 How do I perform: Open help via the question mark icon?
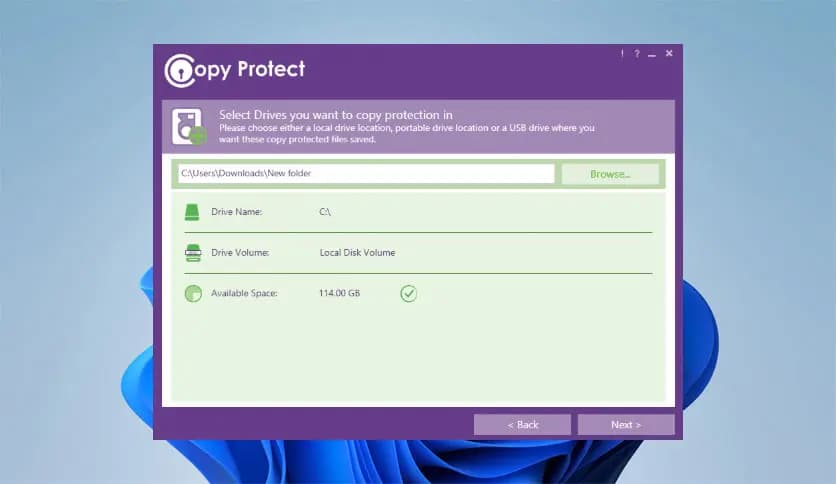pos(637,53)
